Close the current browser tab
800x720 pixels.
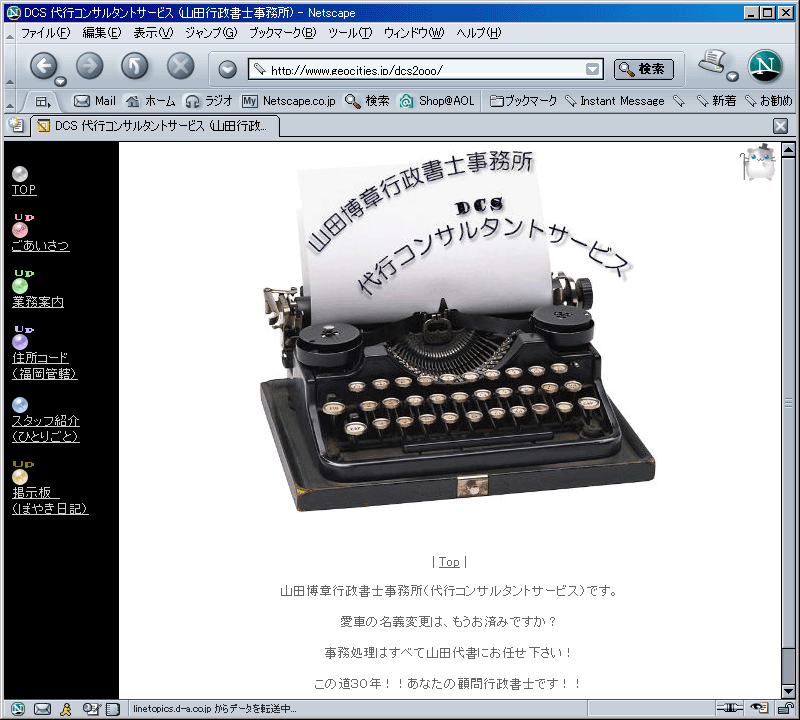click(780, 126)
